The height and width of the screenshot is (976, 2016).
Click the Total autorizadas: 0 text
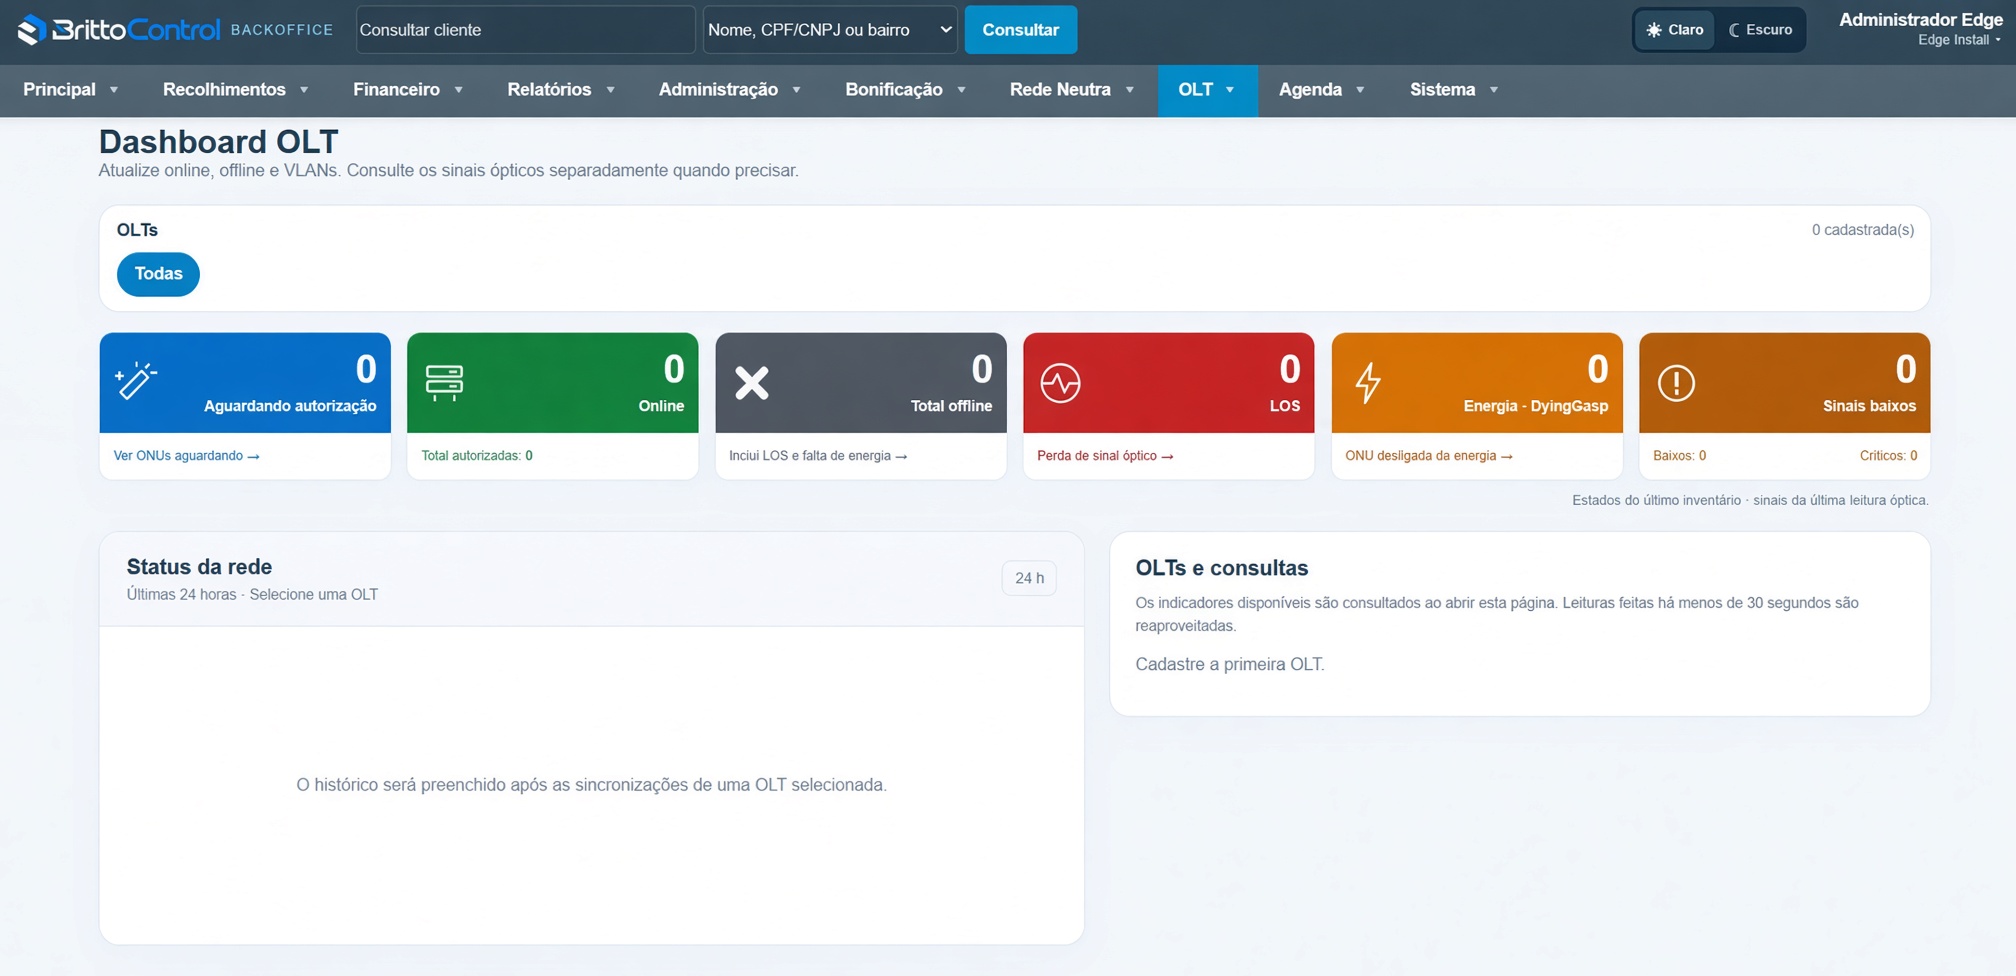click(x=477, y=456)
